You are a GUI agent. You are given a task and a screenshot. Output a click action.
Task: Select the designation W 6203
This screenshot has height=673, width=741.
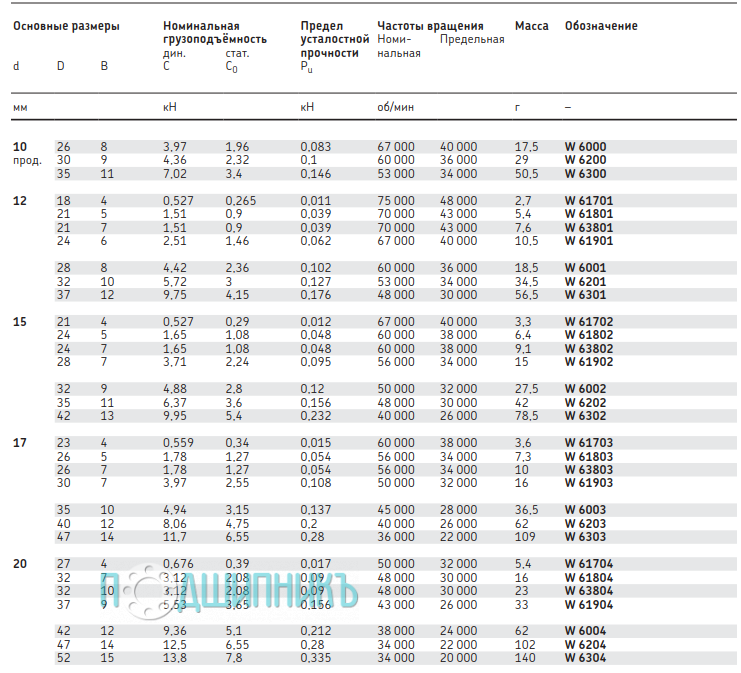585,524
